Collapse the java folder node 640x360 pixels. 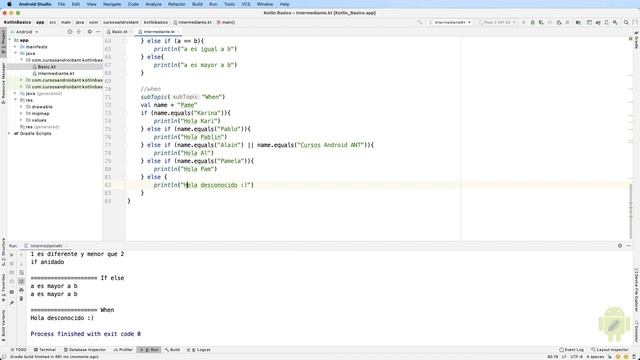coord(16,53)
